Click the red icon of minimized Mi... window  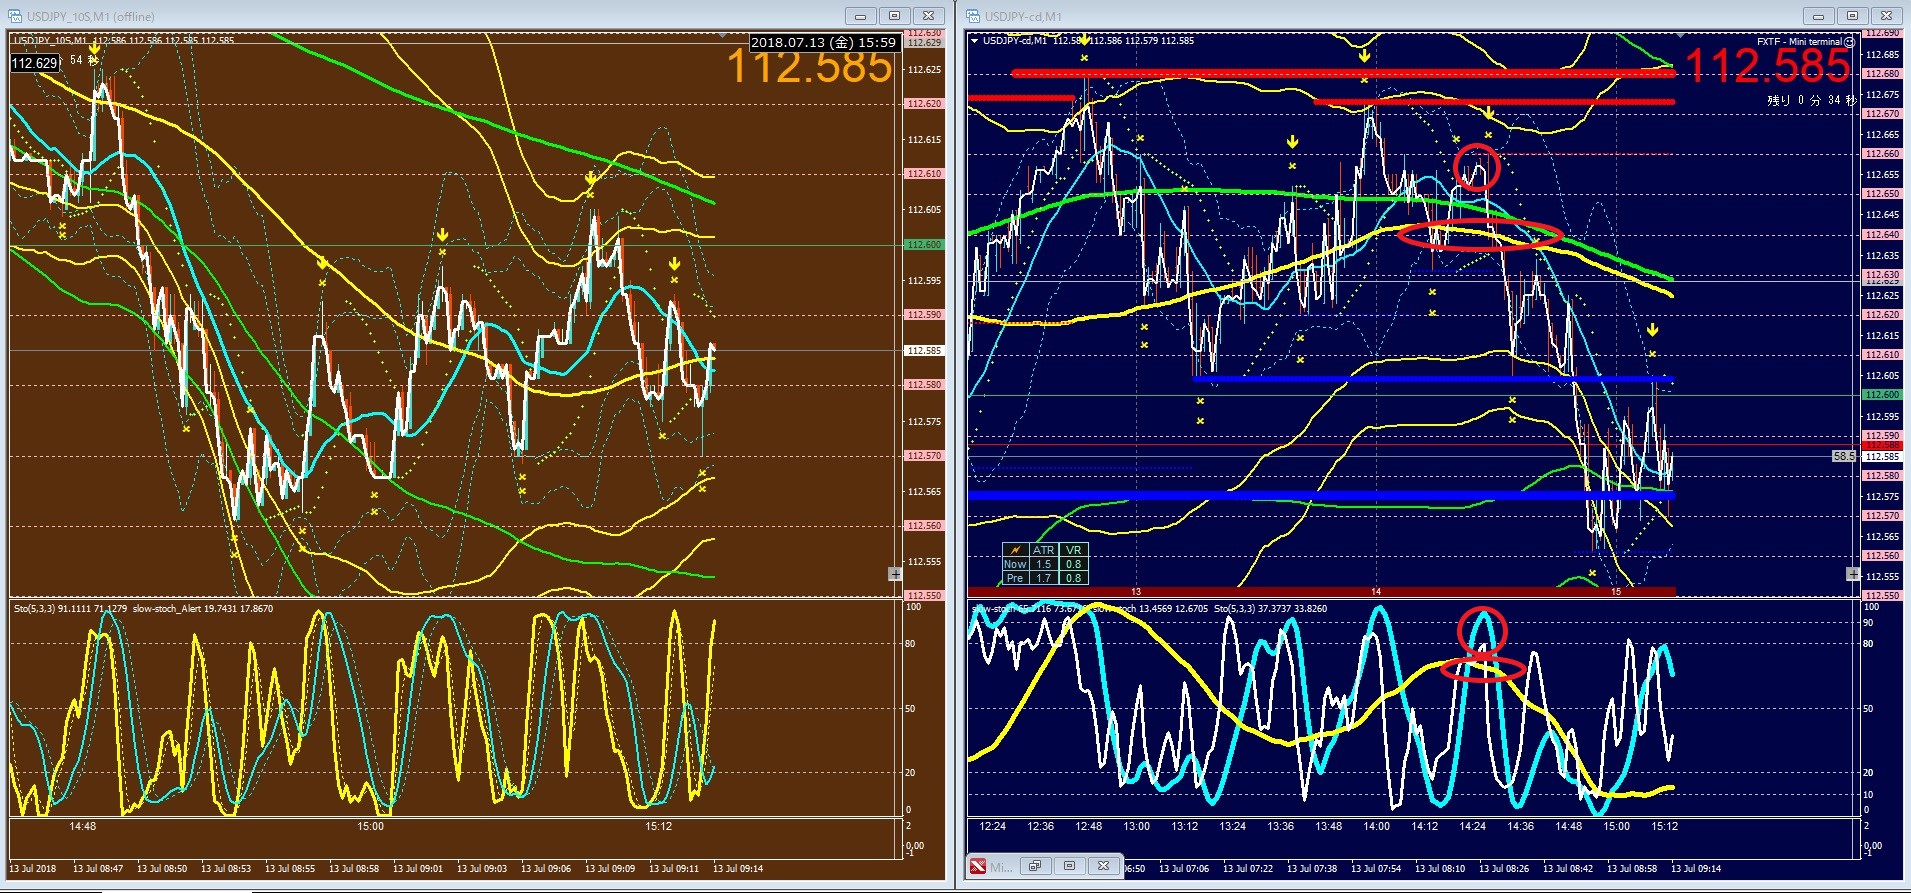(x=978, y=866)
